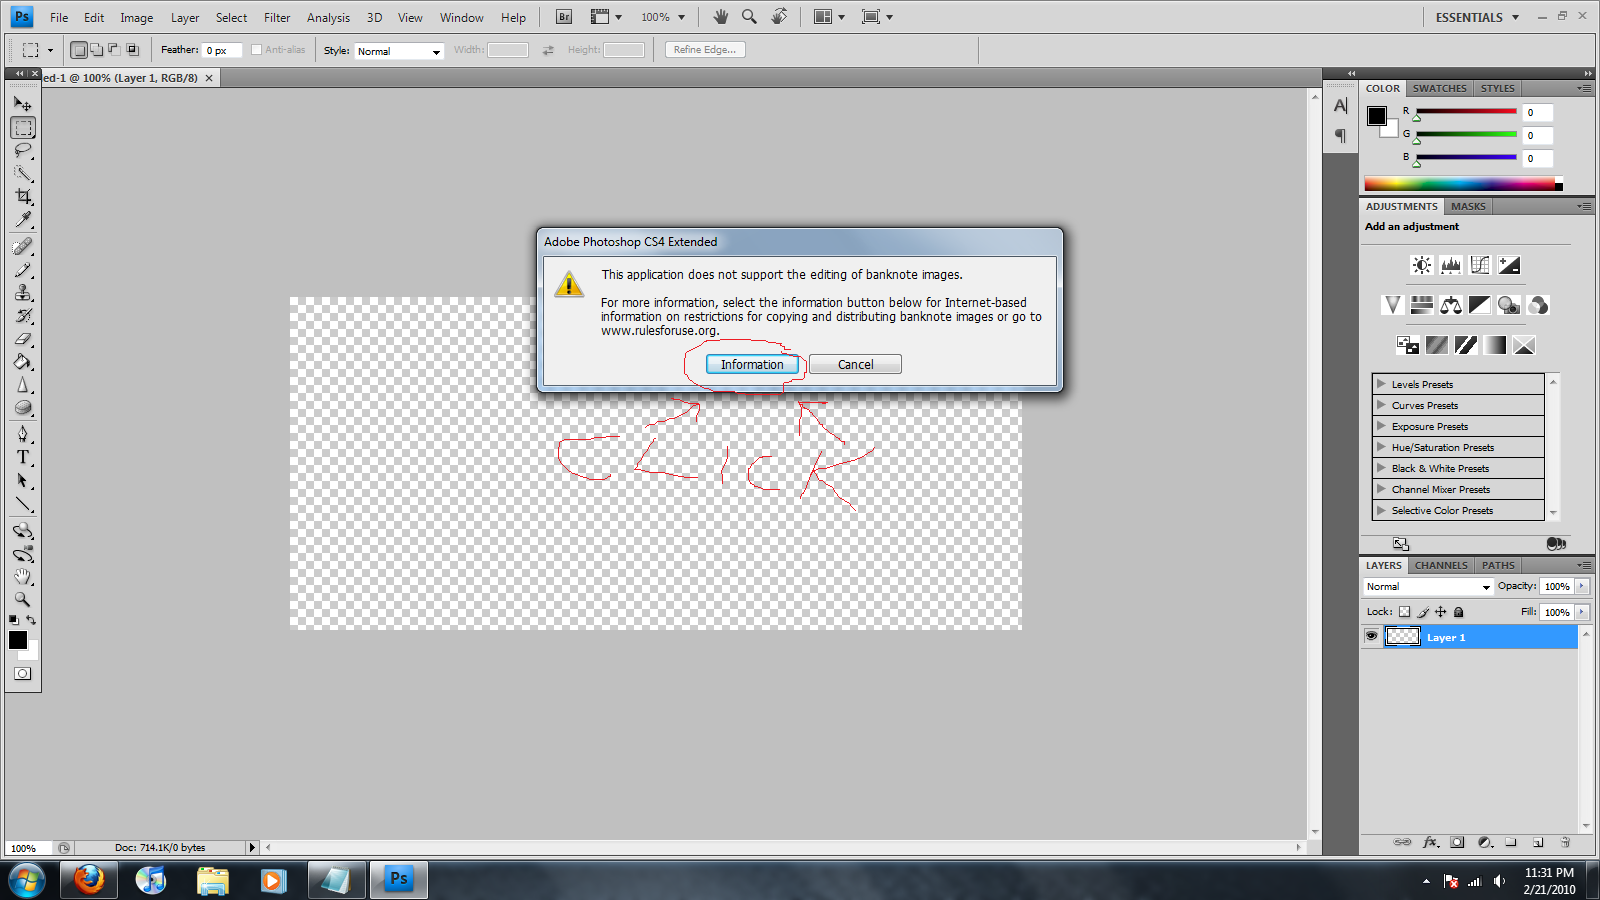Launch Adobe Bridge from the application bar
1600x900 pixels.
(x=564, y=17)
